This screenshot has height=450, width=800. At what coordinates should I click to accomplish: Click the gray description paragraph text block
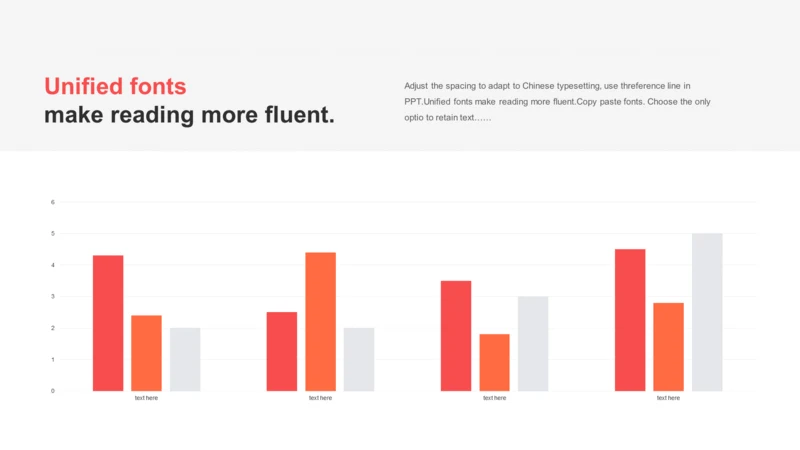pos(557,102)
